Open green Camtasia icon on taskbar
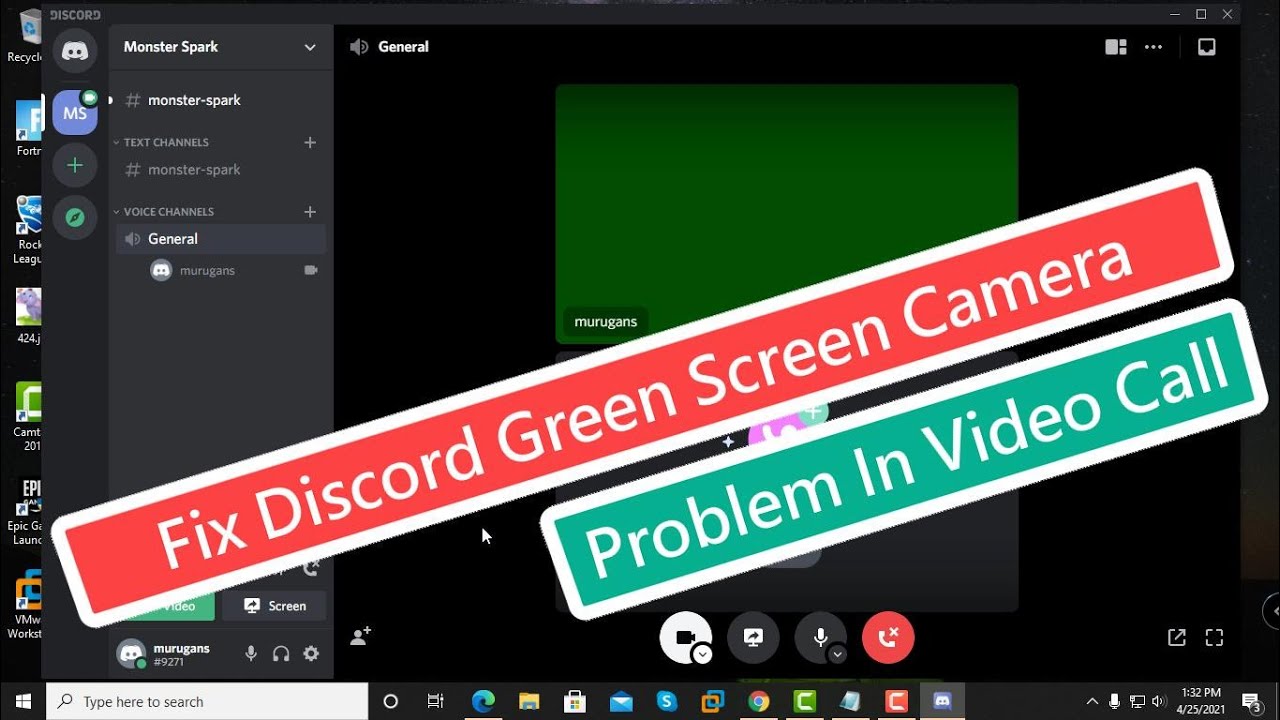 pos(805,701)
